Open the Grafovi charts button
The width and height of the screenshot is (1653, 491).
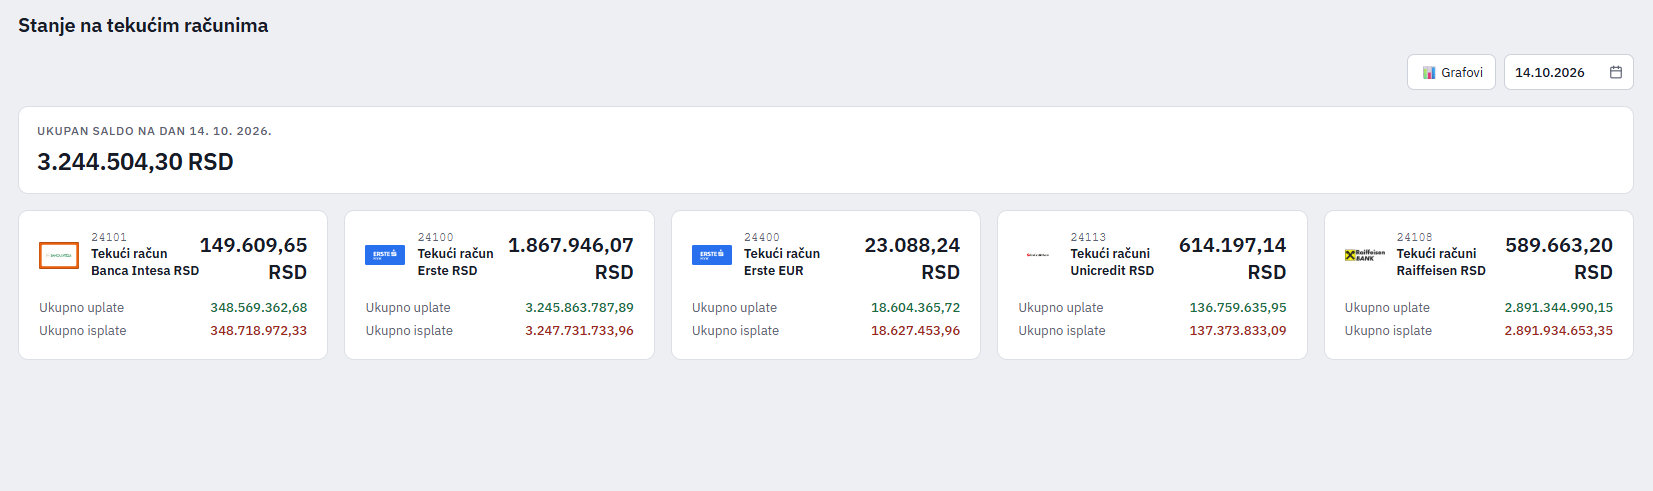[1451, 72]
